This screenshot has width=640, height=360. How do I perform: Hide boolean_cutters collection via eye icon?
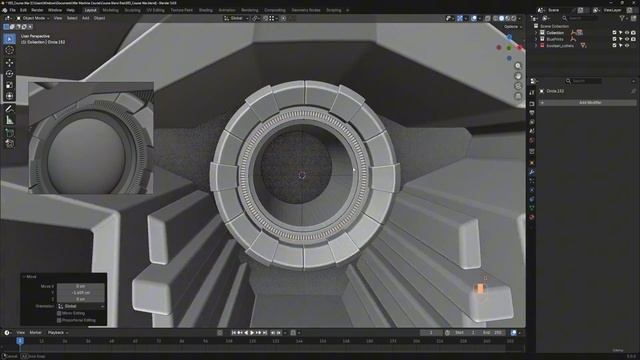point(627,46)
